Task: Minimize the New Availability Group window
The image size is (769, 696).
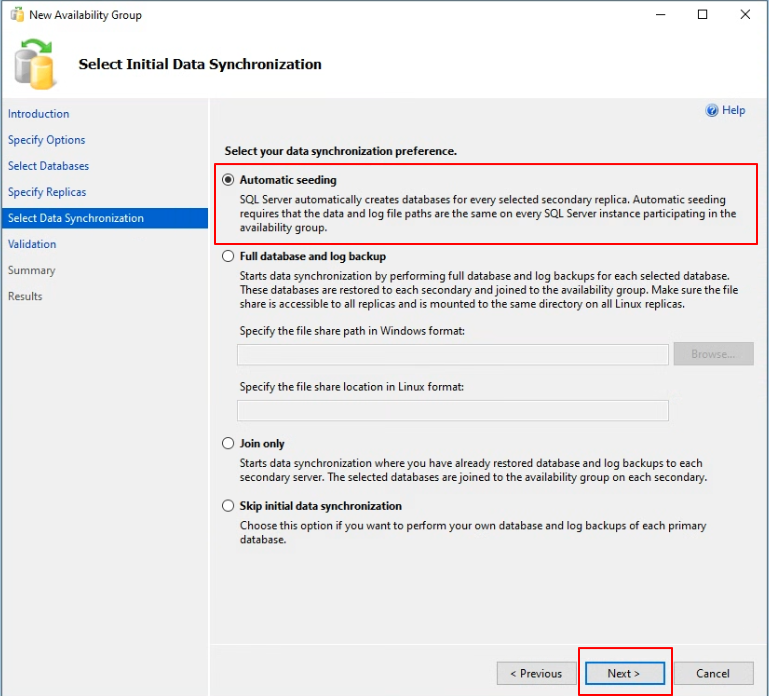Action: tap(661, 15)
